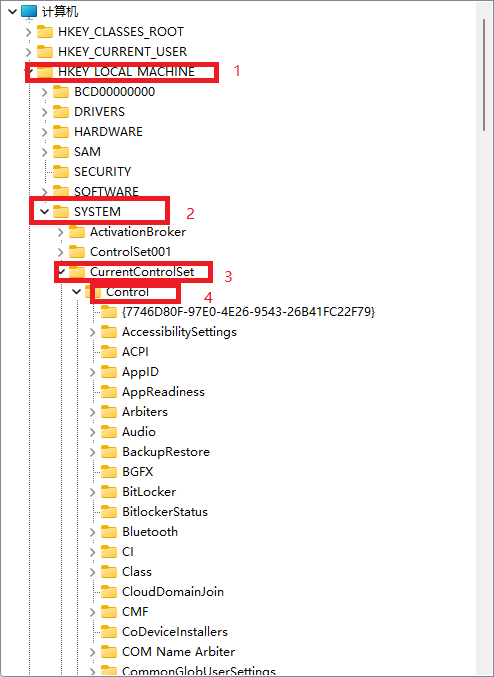Expand the Bluetooth key

click(92, 532)
